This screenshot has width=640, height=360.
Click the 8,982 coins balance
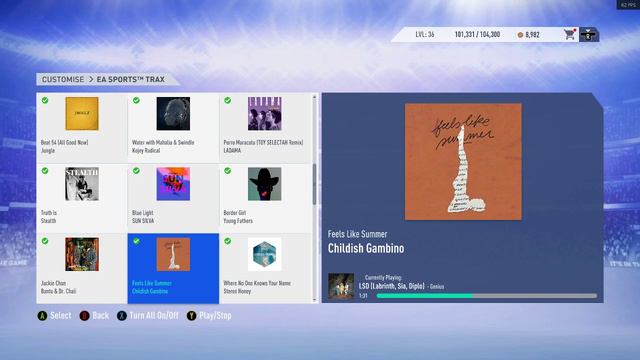(x=532, y=35)
